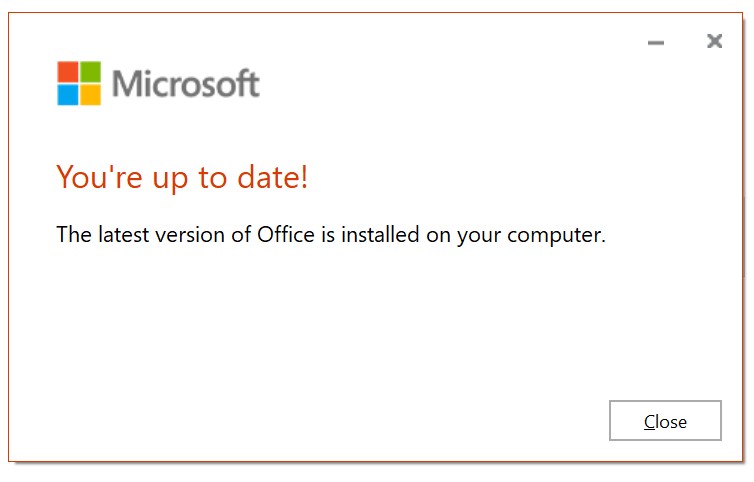The height and width of the screenshot is (482, 754).
Task: Click the word "latest" in the message
Action: [x=124, y=234]
